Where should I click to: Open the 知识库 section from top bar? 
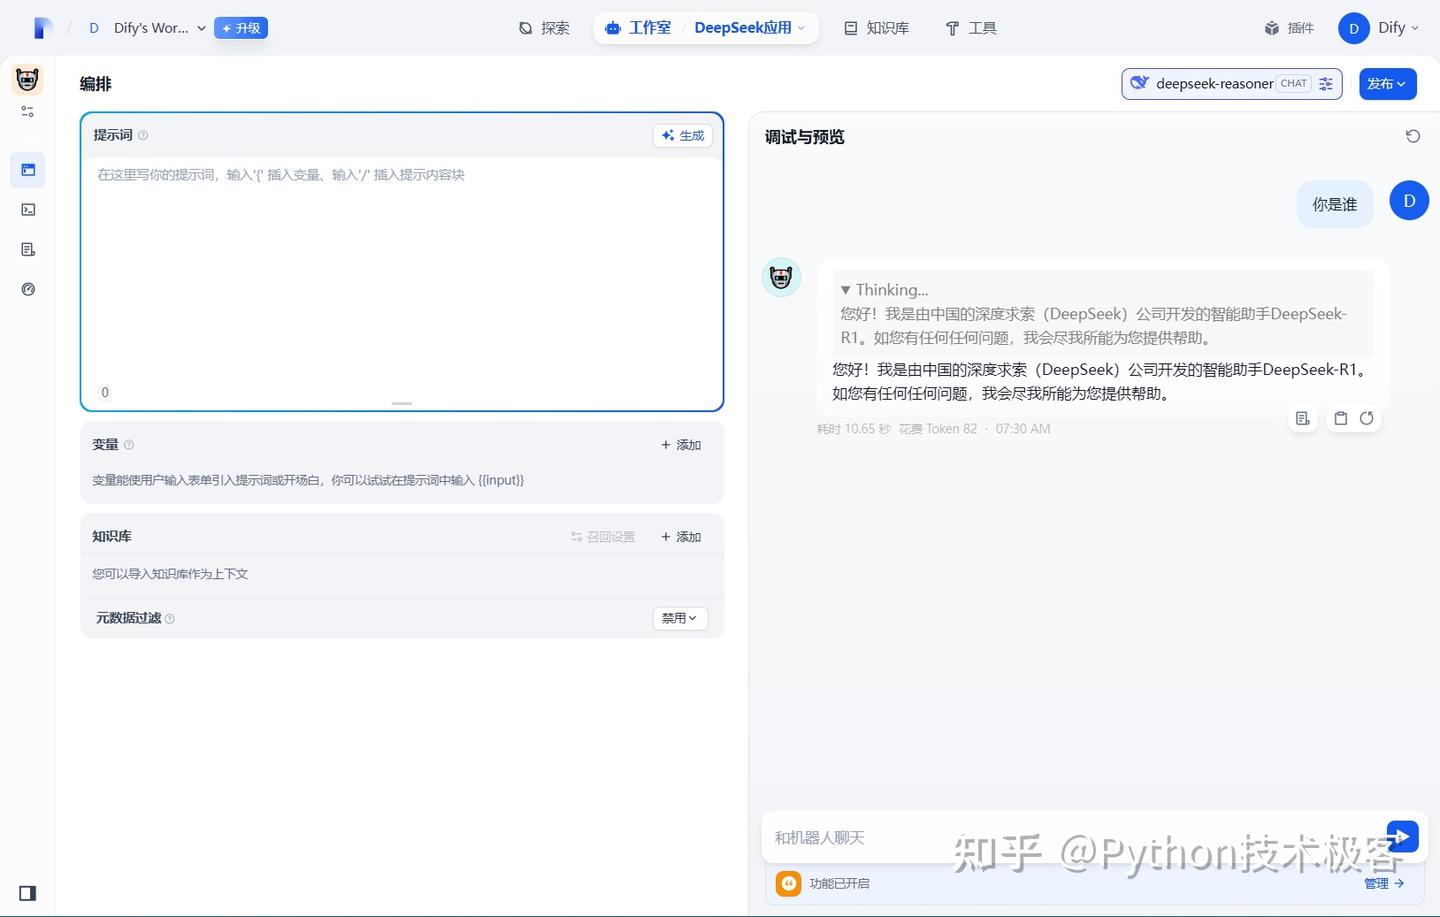(875, 28)
